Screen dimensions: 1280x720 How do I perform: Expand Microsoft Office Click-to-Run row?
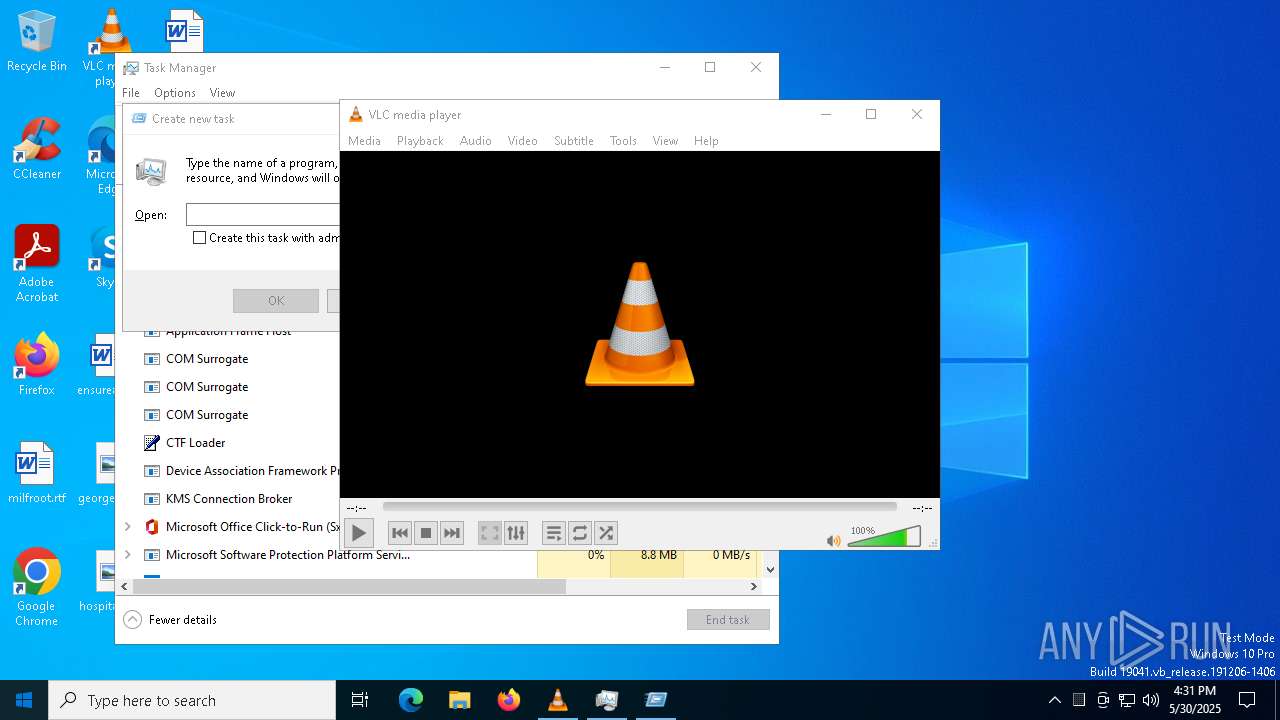pyautogui.click(x=127, y=527)
